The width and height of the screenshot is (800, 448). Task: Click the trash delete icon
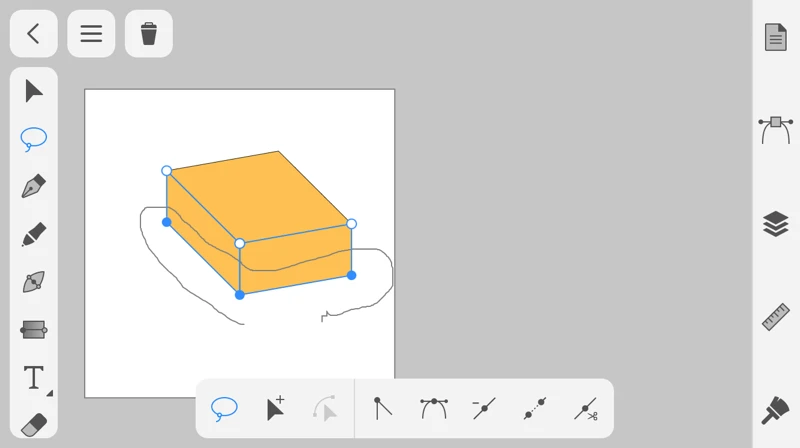pos(149,34)
